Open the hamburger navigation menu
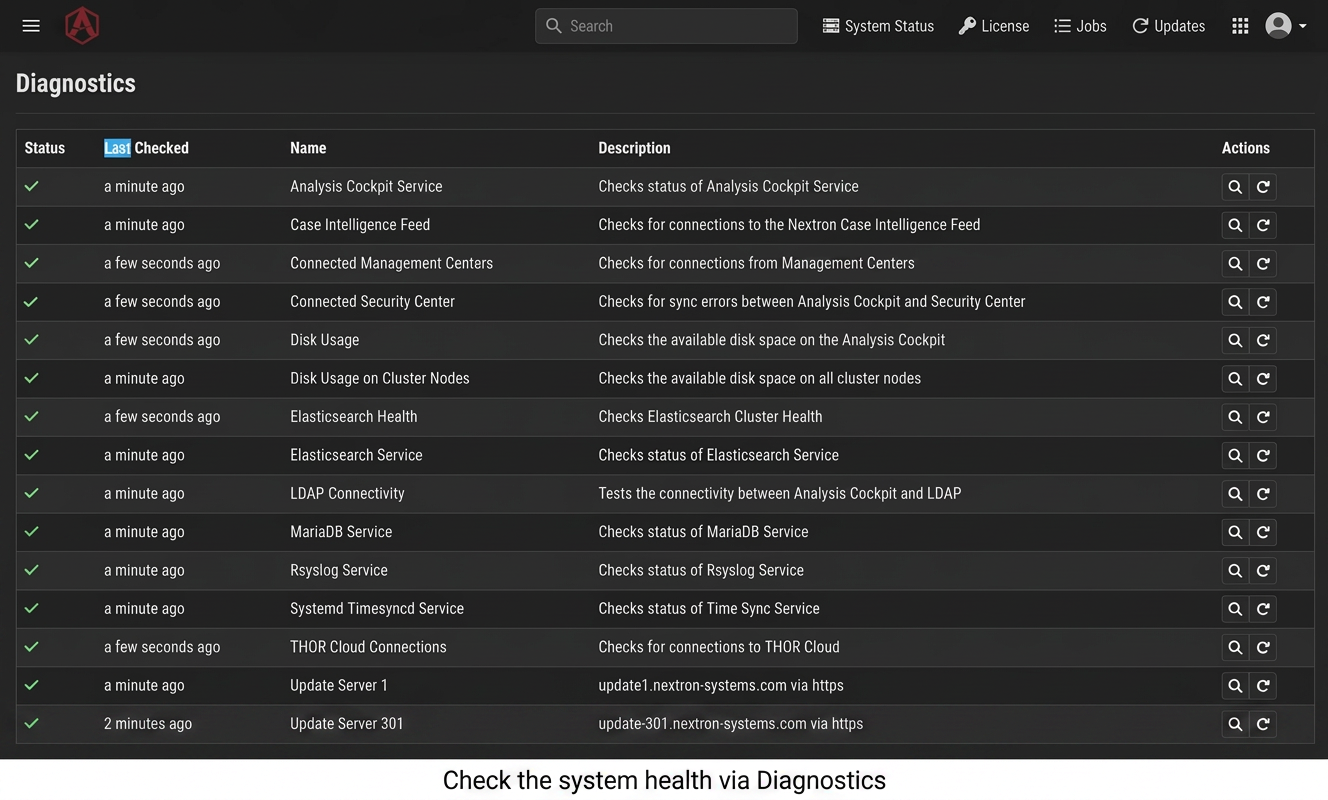Screen dimensions: 1328x800 pyautogui.click(x=31, y=26)
